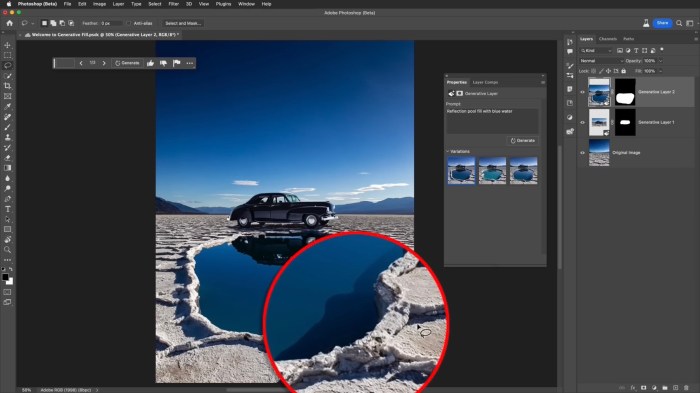Open the search icon at top right

tap(679, 23)
